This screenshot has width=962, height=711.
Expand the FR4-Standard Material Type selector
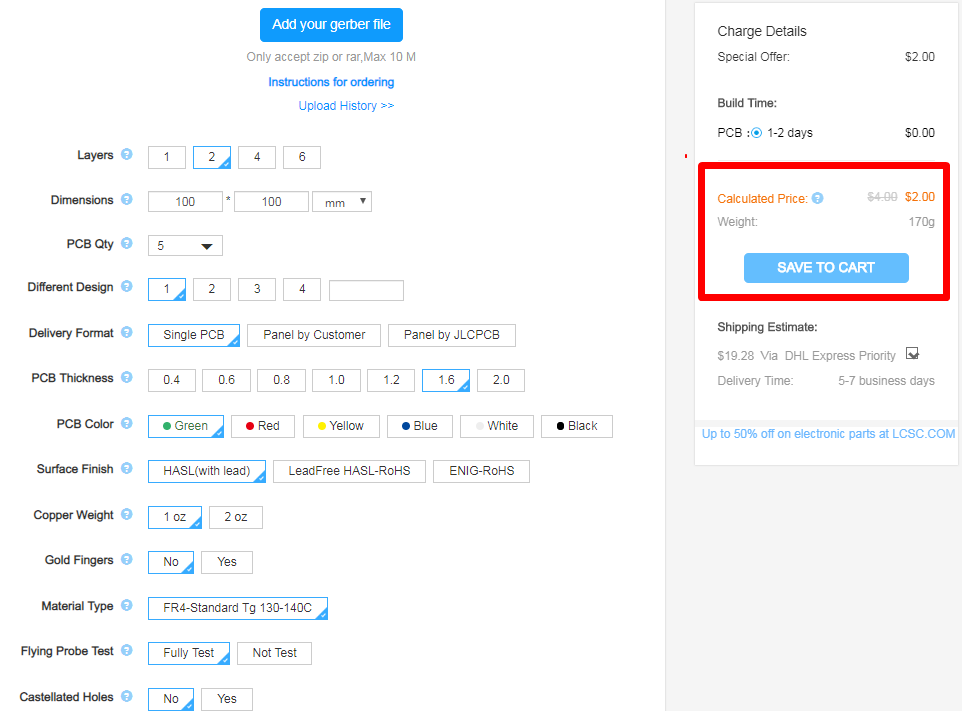[x=238, y=608]
